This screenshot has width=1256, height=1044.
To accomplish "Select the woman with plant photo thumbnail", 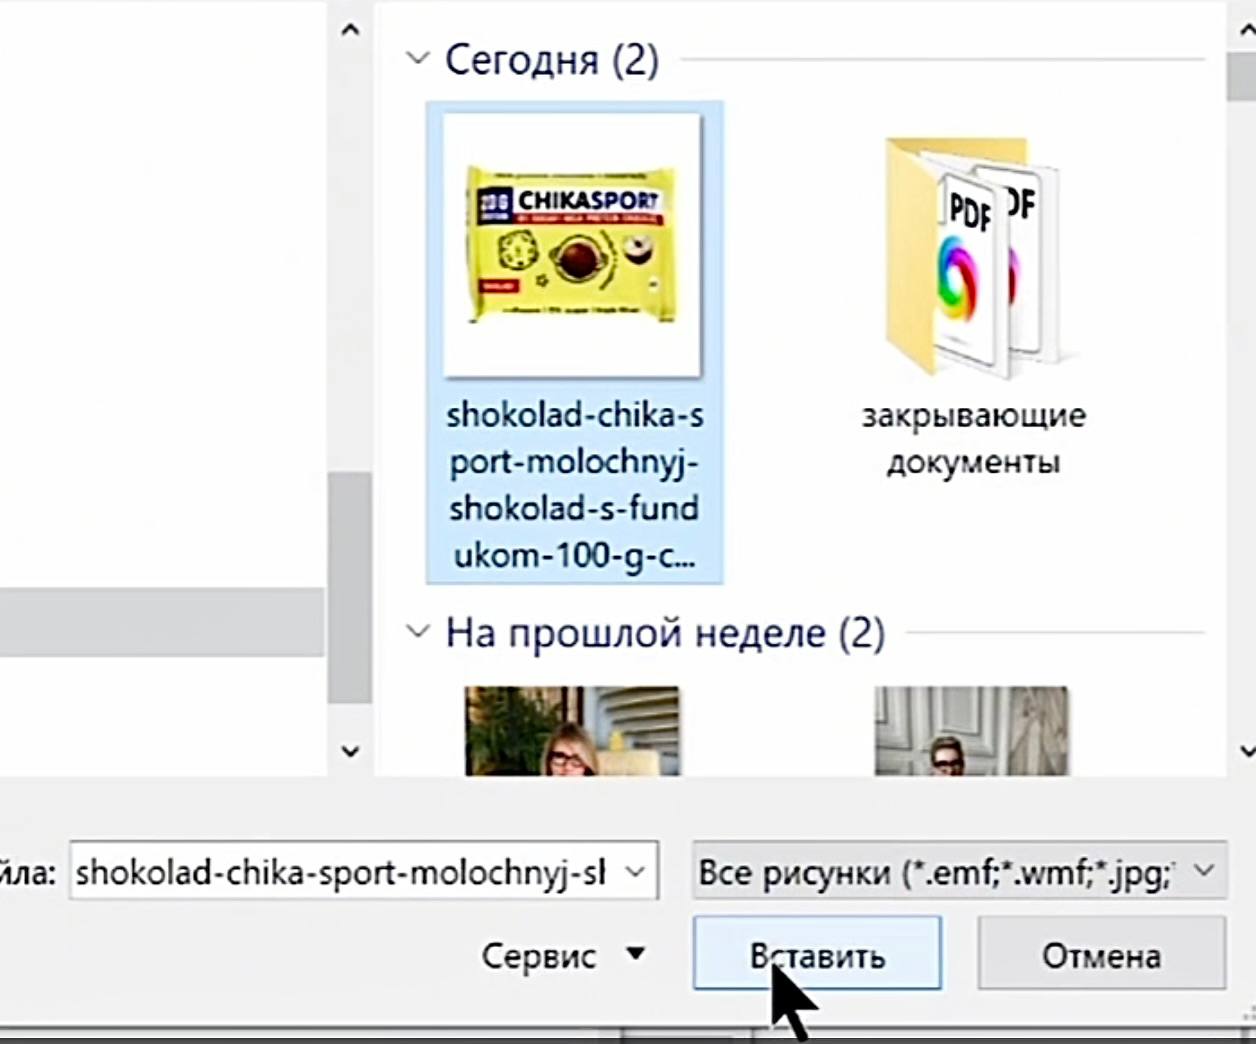I will coord(573,731).
